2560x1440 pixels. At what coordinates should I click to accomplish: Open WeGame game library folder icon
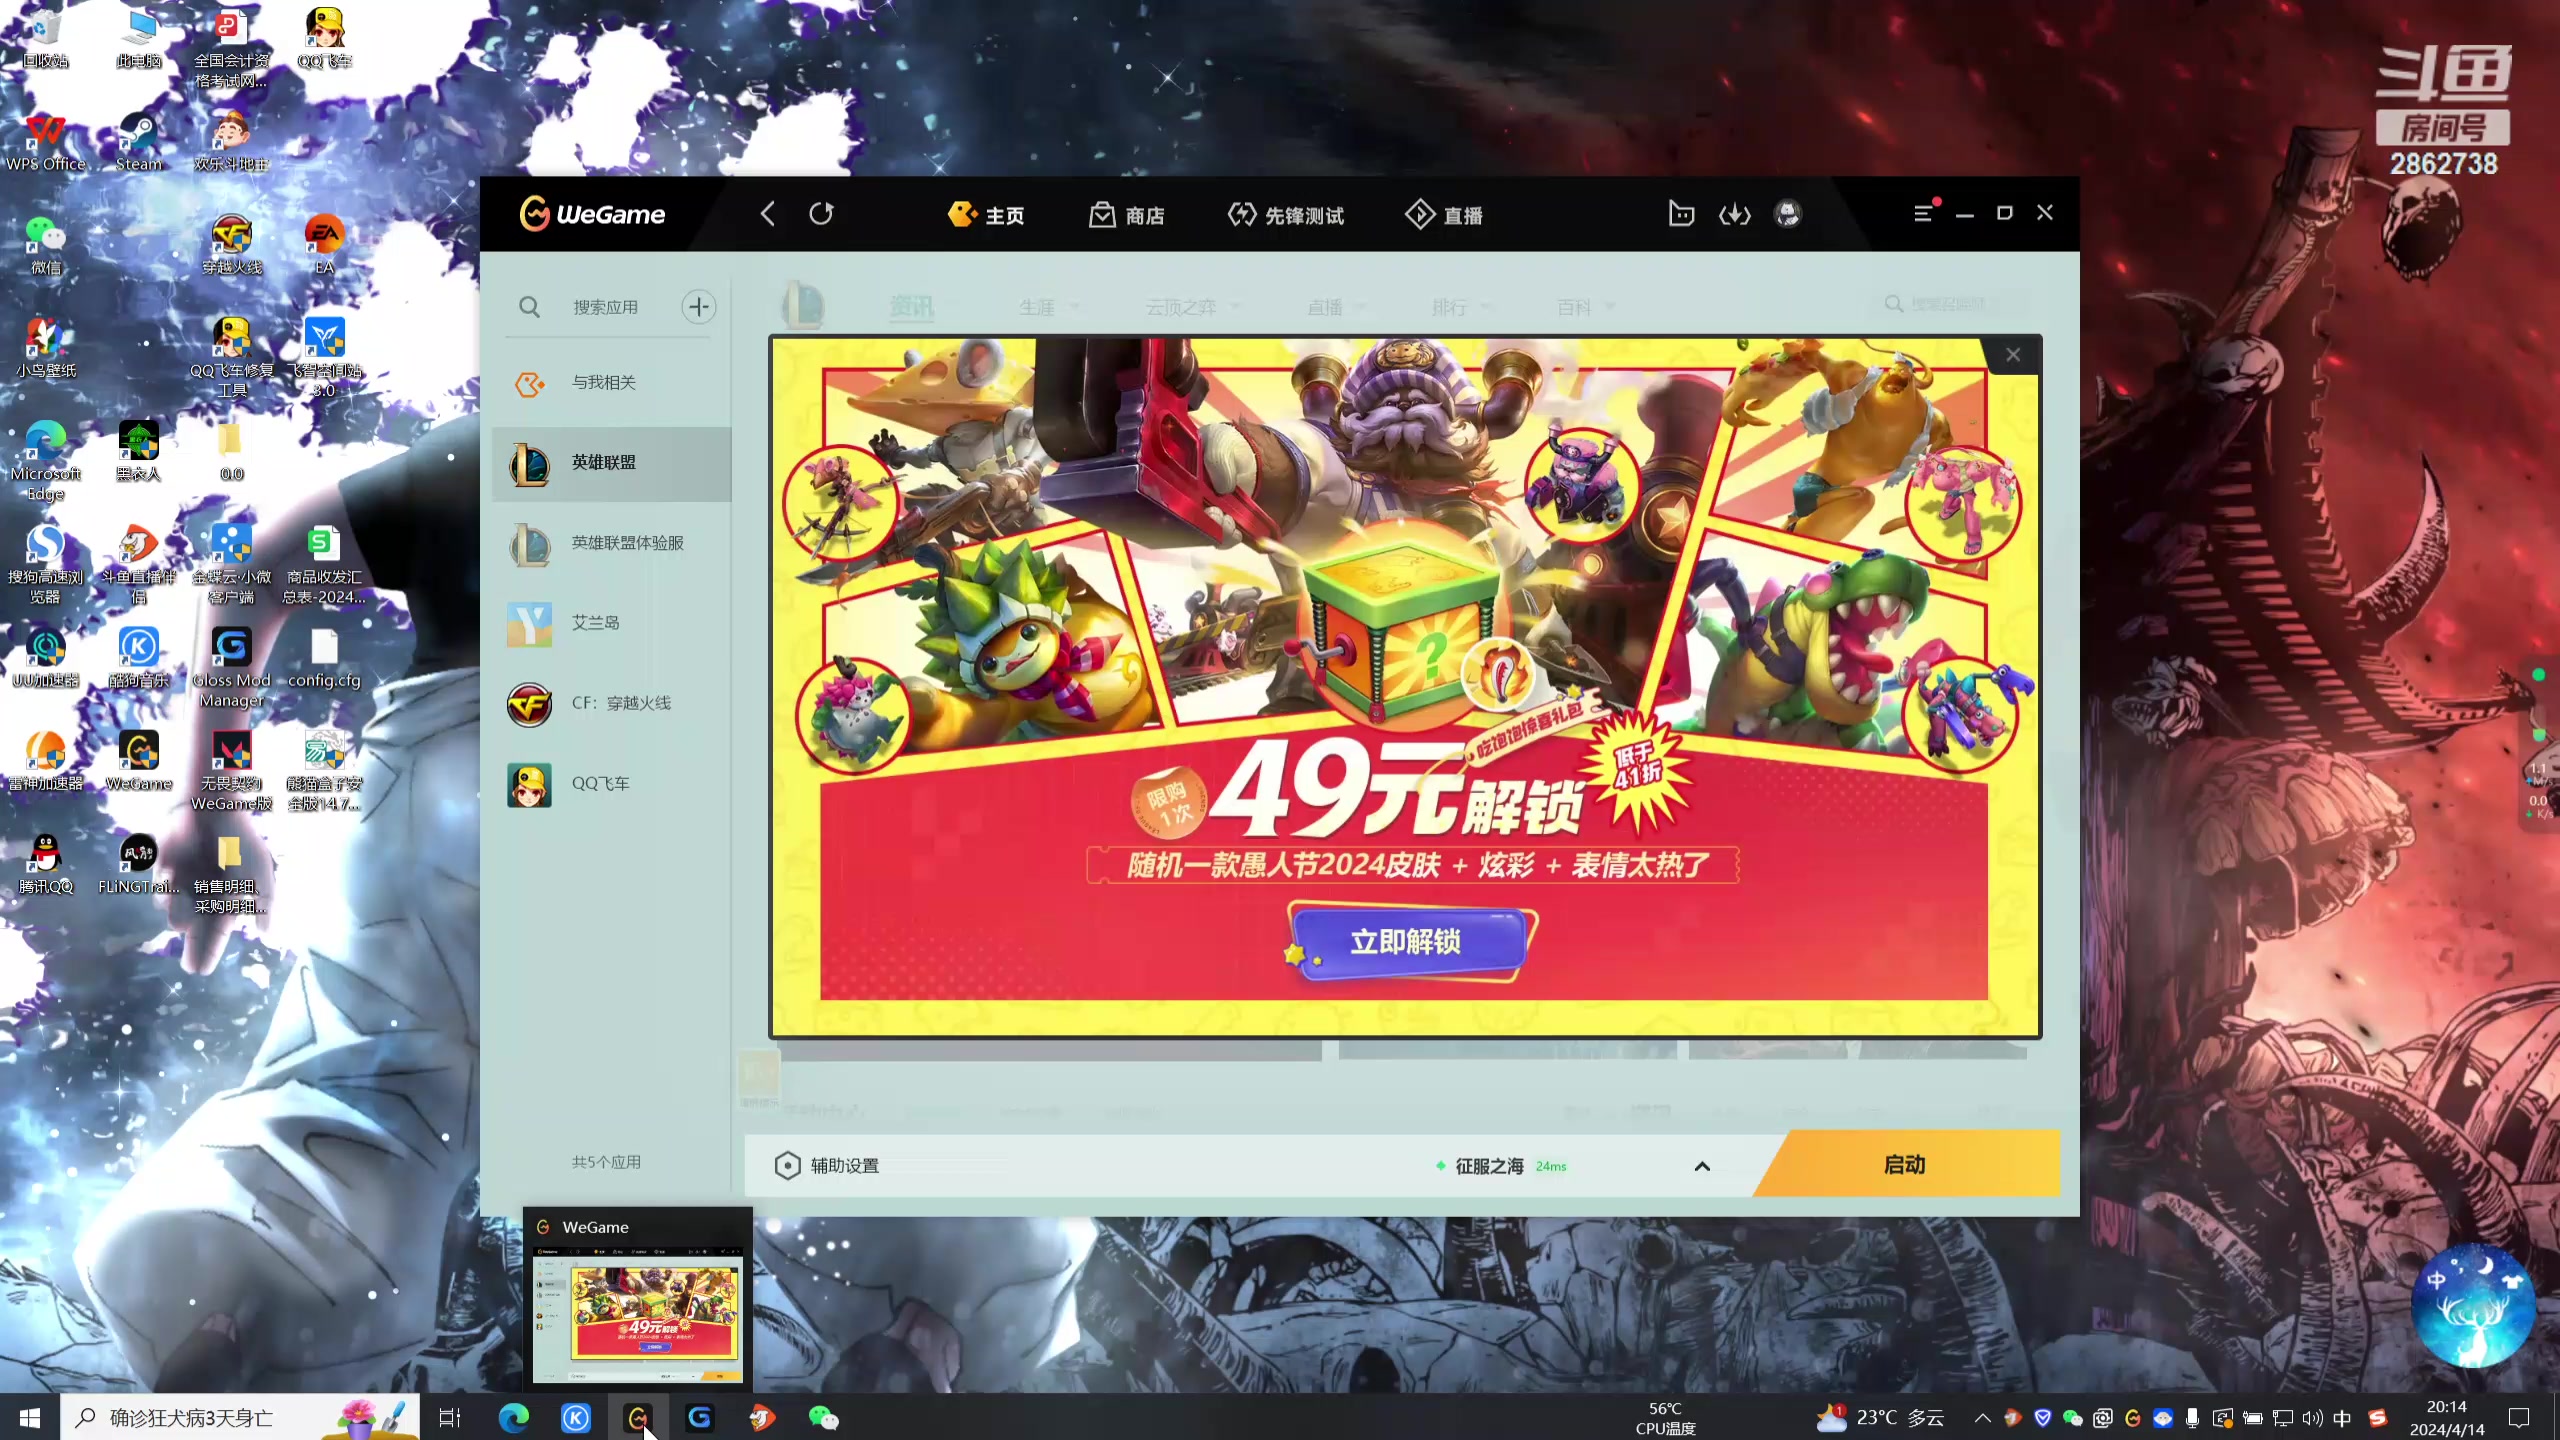click(x=1681, y=214)
